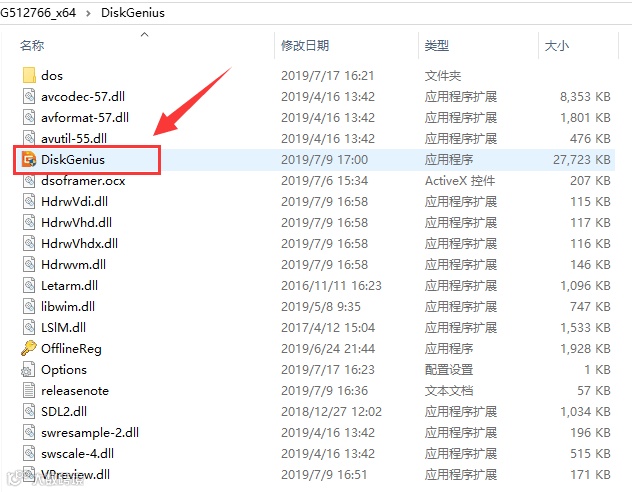Click the SDL2.dll file icon
Screen dimensions: 632x492
(29, 411)
